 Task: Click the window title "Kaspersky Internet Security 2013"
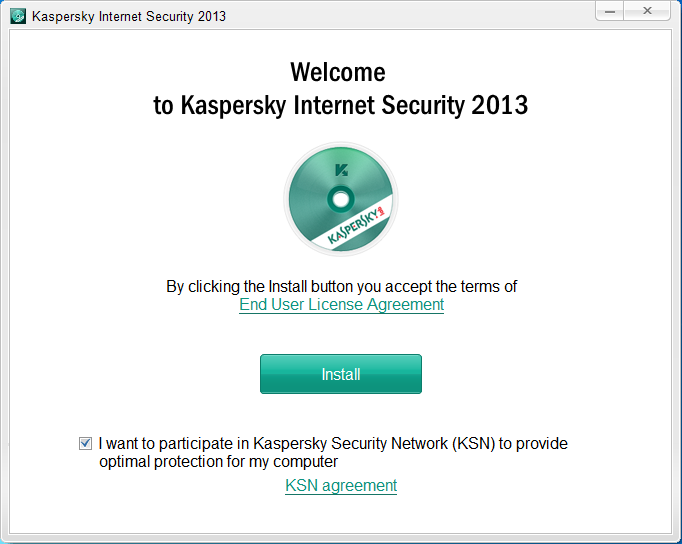pyautogui.click(x=129, y=16)
